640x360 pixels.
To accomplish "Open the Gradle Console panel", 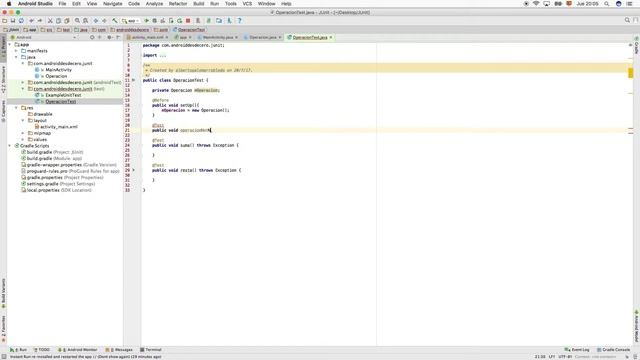I will click(613, 350).
